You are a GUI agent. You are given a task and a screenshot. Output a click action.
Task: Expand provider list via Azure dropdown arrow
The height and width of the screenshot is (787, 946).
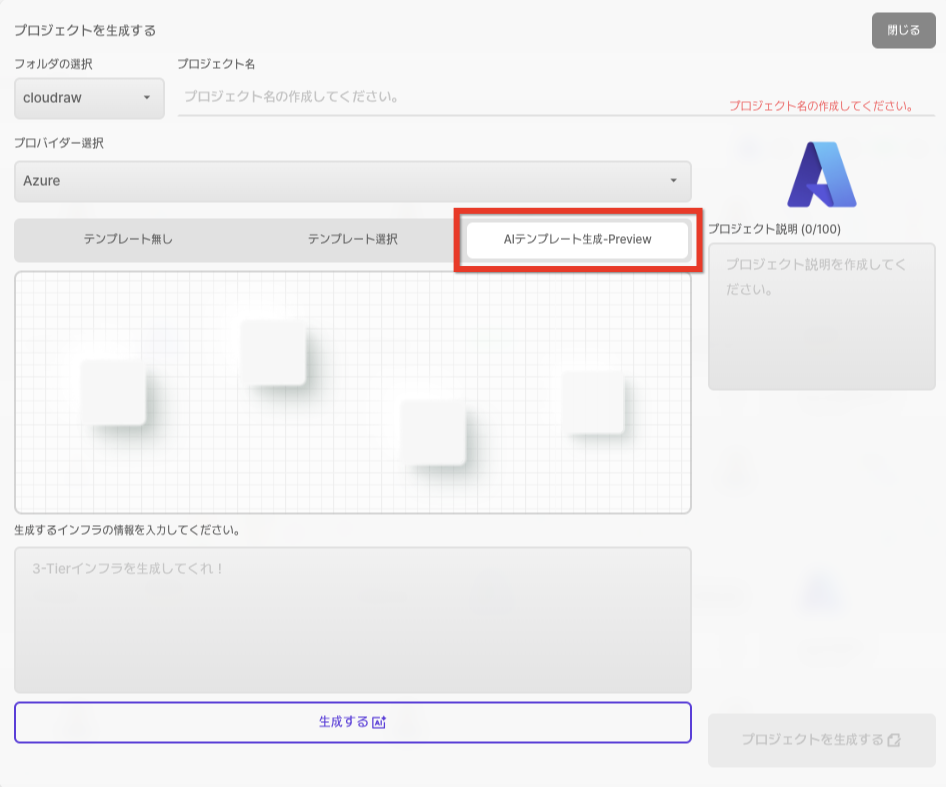pyautogui.click(x=673, y=181)
